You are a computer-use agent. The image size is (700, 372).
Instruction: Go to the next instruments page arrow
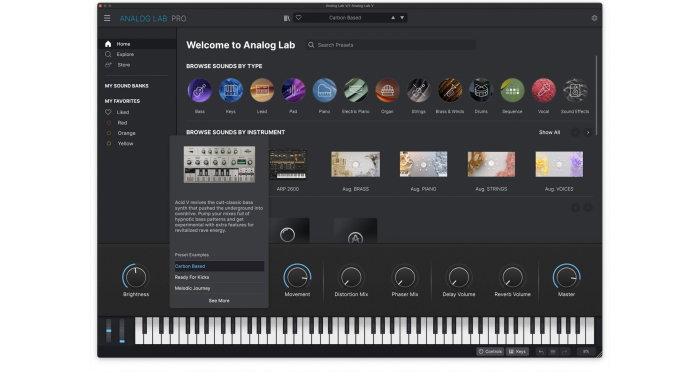(x=588, y=133)
